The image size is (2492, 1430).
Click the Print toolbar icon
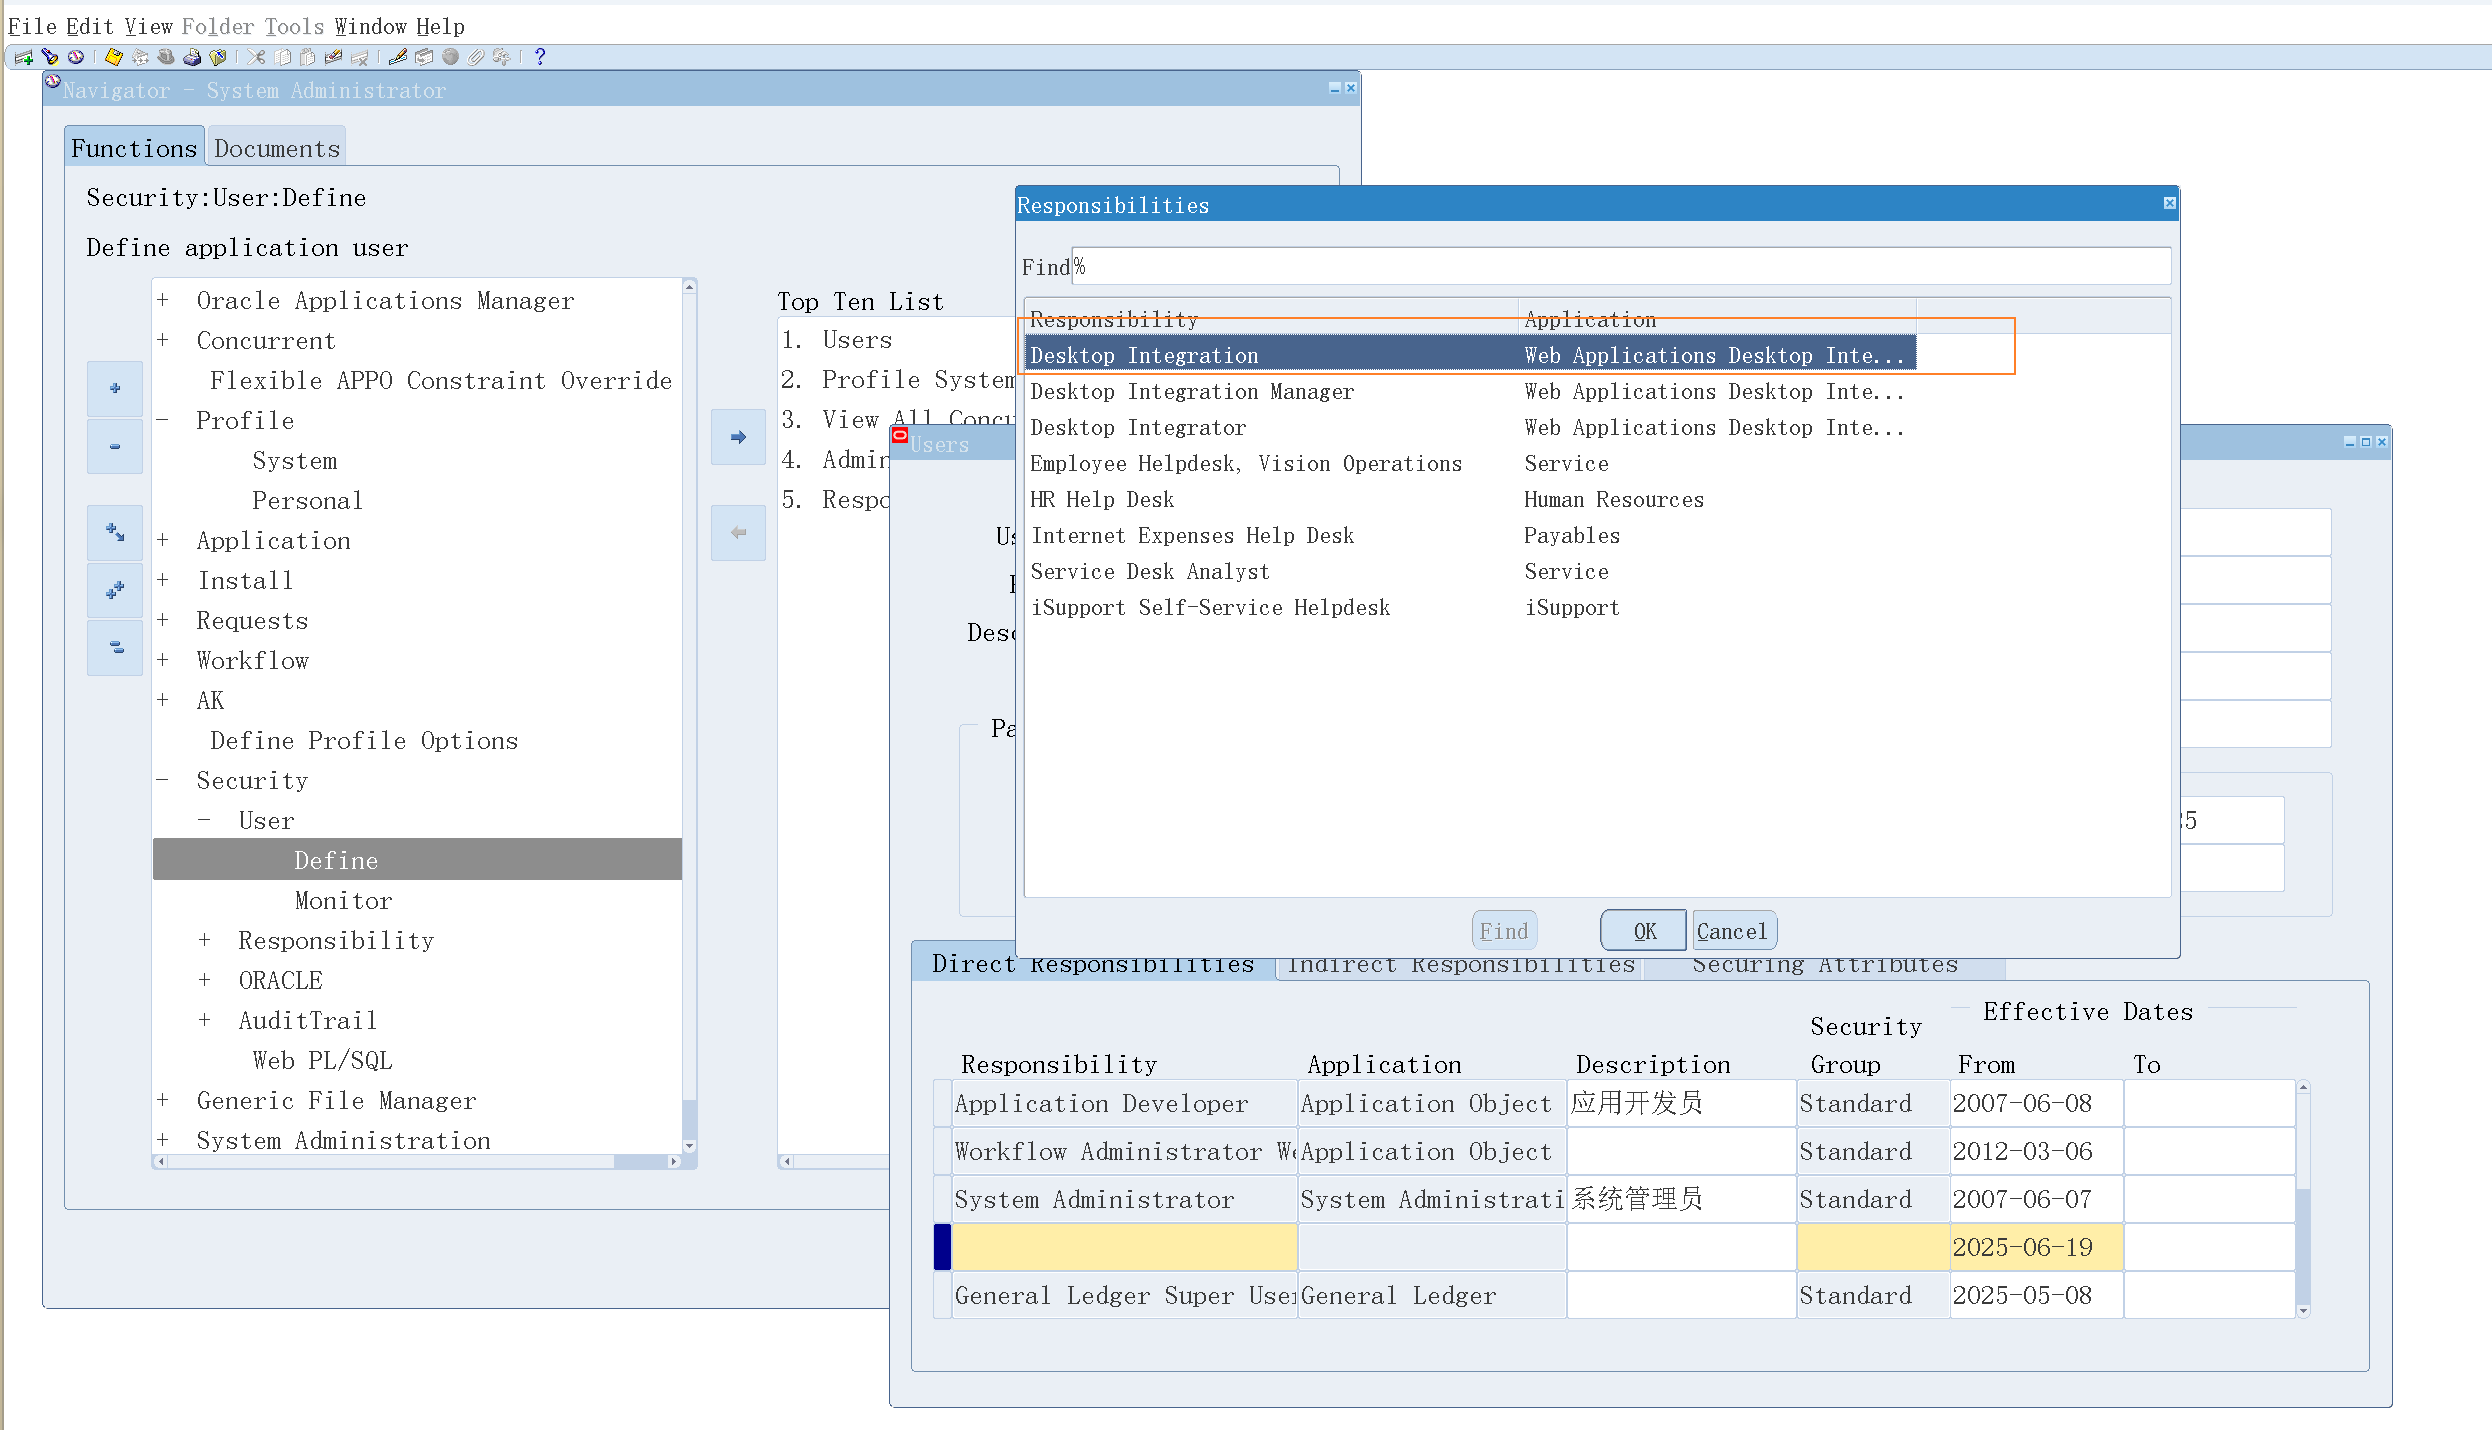192,57
